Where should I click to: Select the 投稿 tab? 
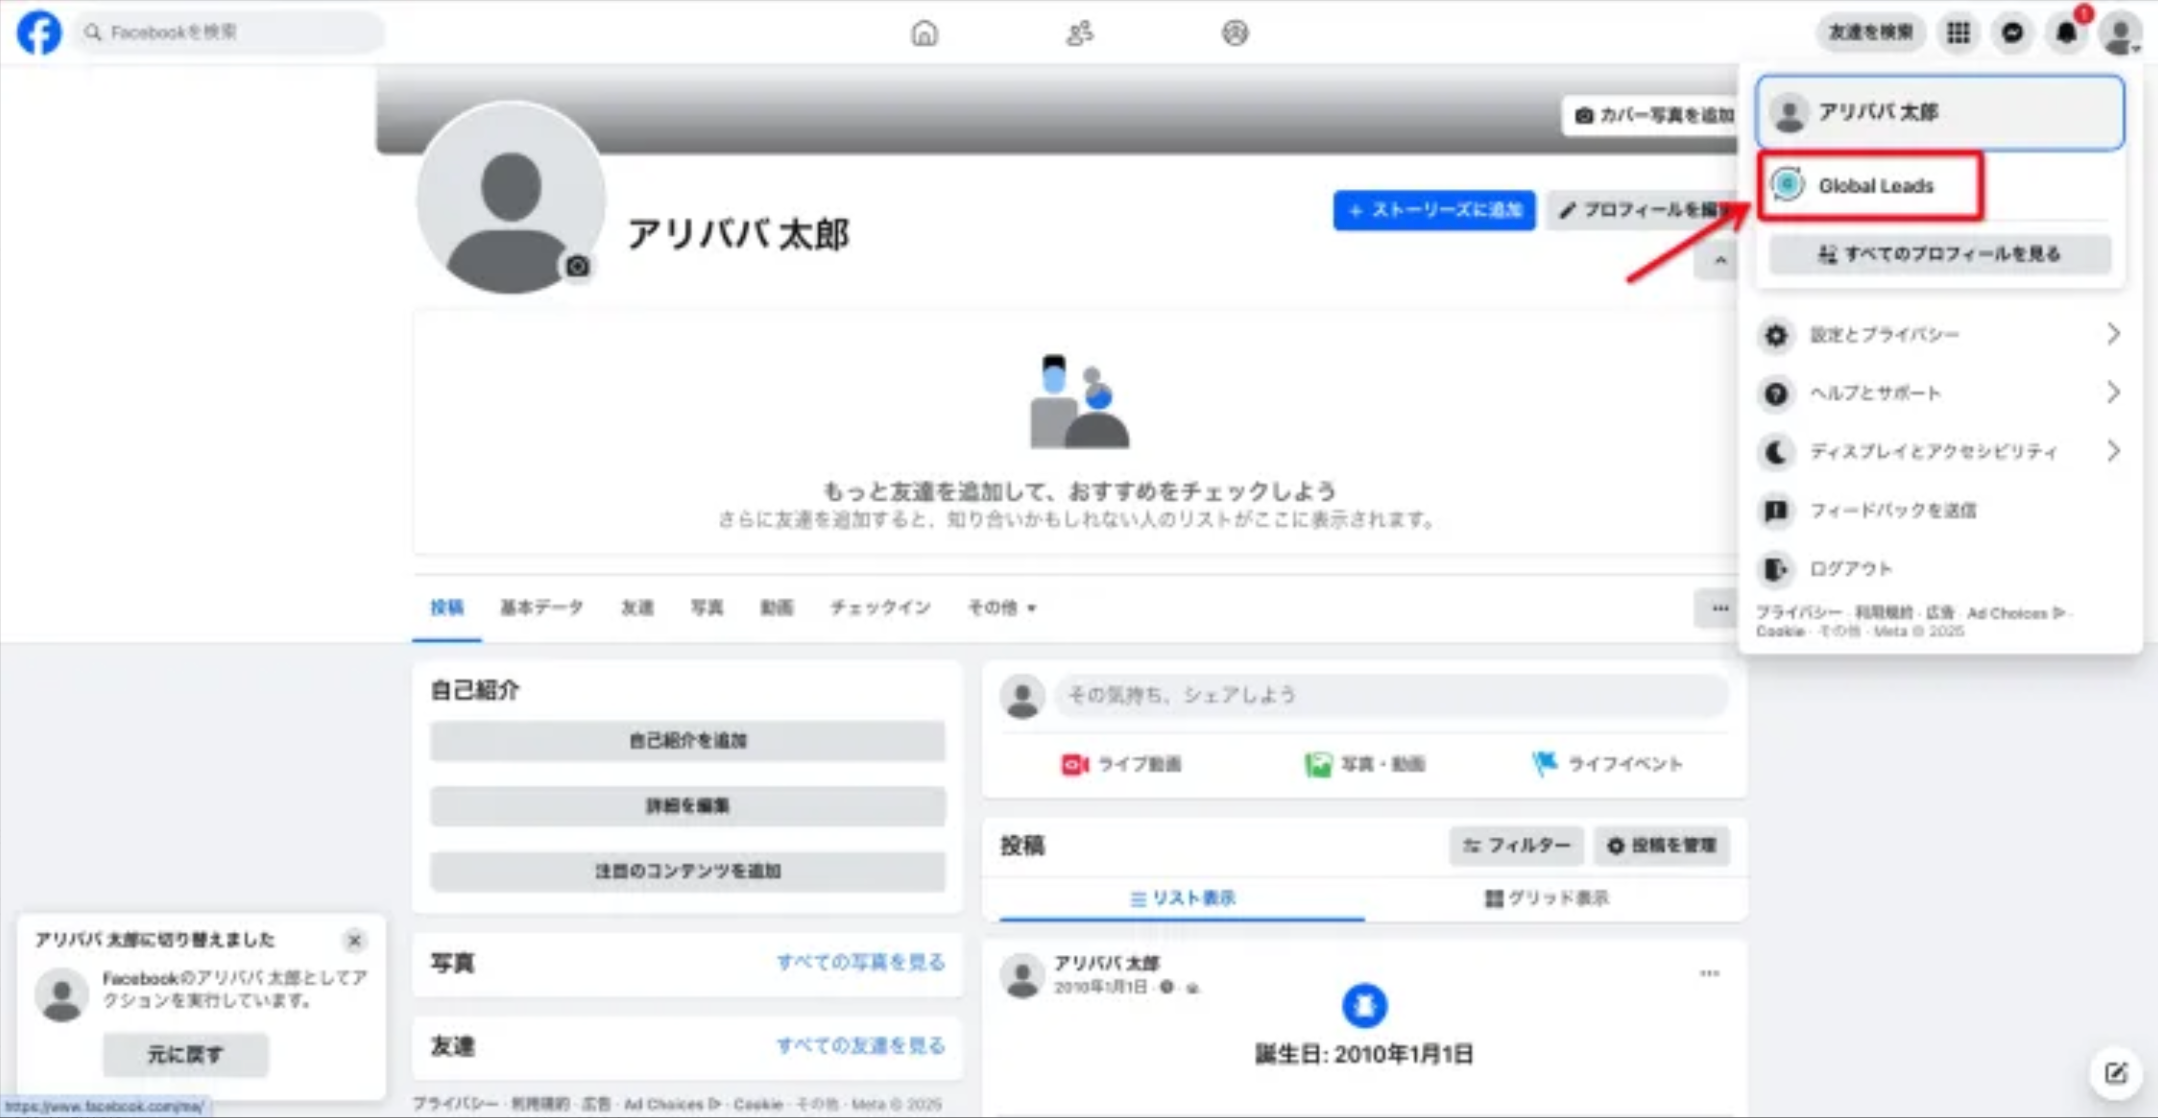(x=446, y=607)
